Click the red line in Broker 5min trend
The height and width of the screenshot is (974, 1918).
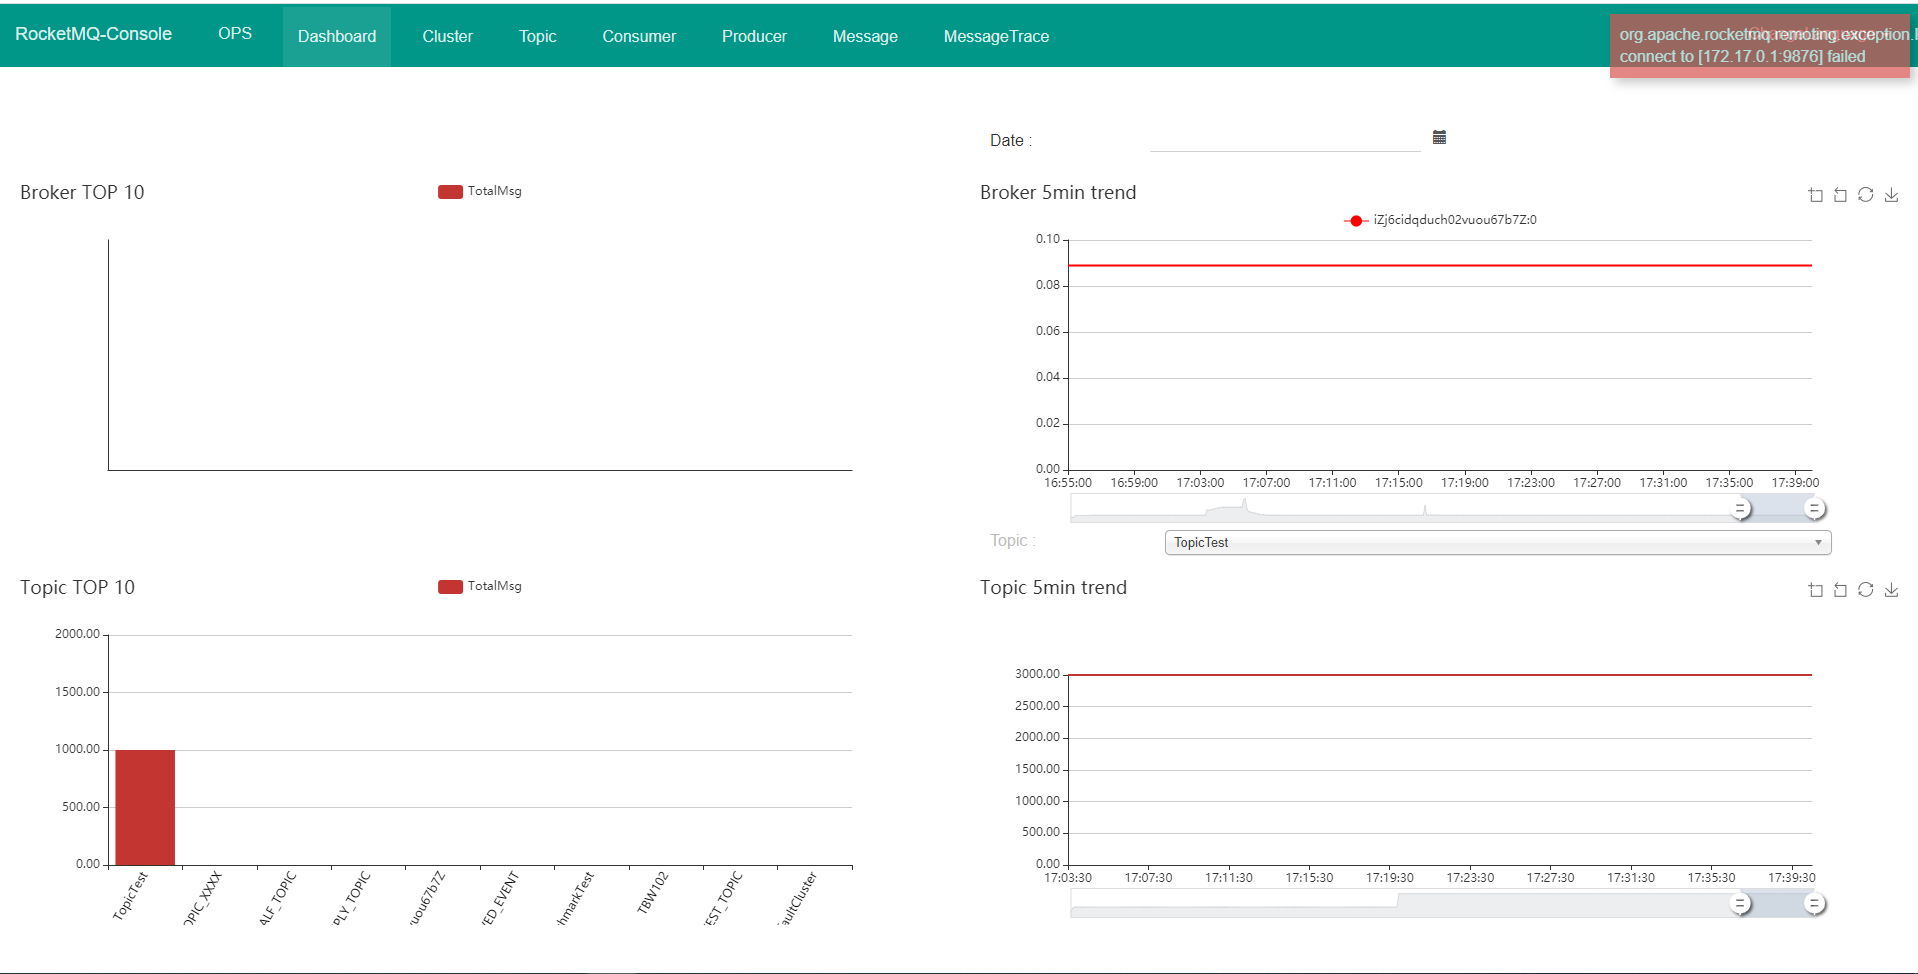pos(1440,265)
